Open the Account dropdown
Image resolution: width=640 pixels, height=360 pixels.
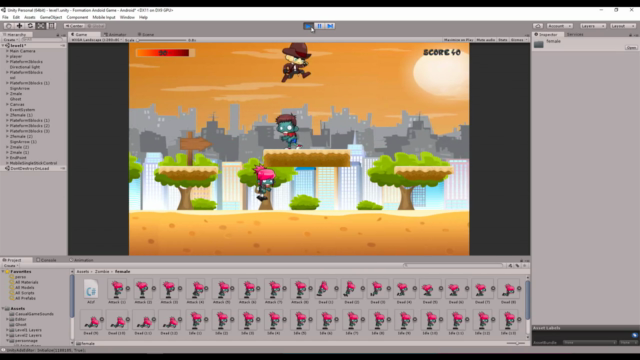pos(559,26)
